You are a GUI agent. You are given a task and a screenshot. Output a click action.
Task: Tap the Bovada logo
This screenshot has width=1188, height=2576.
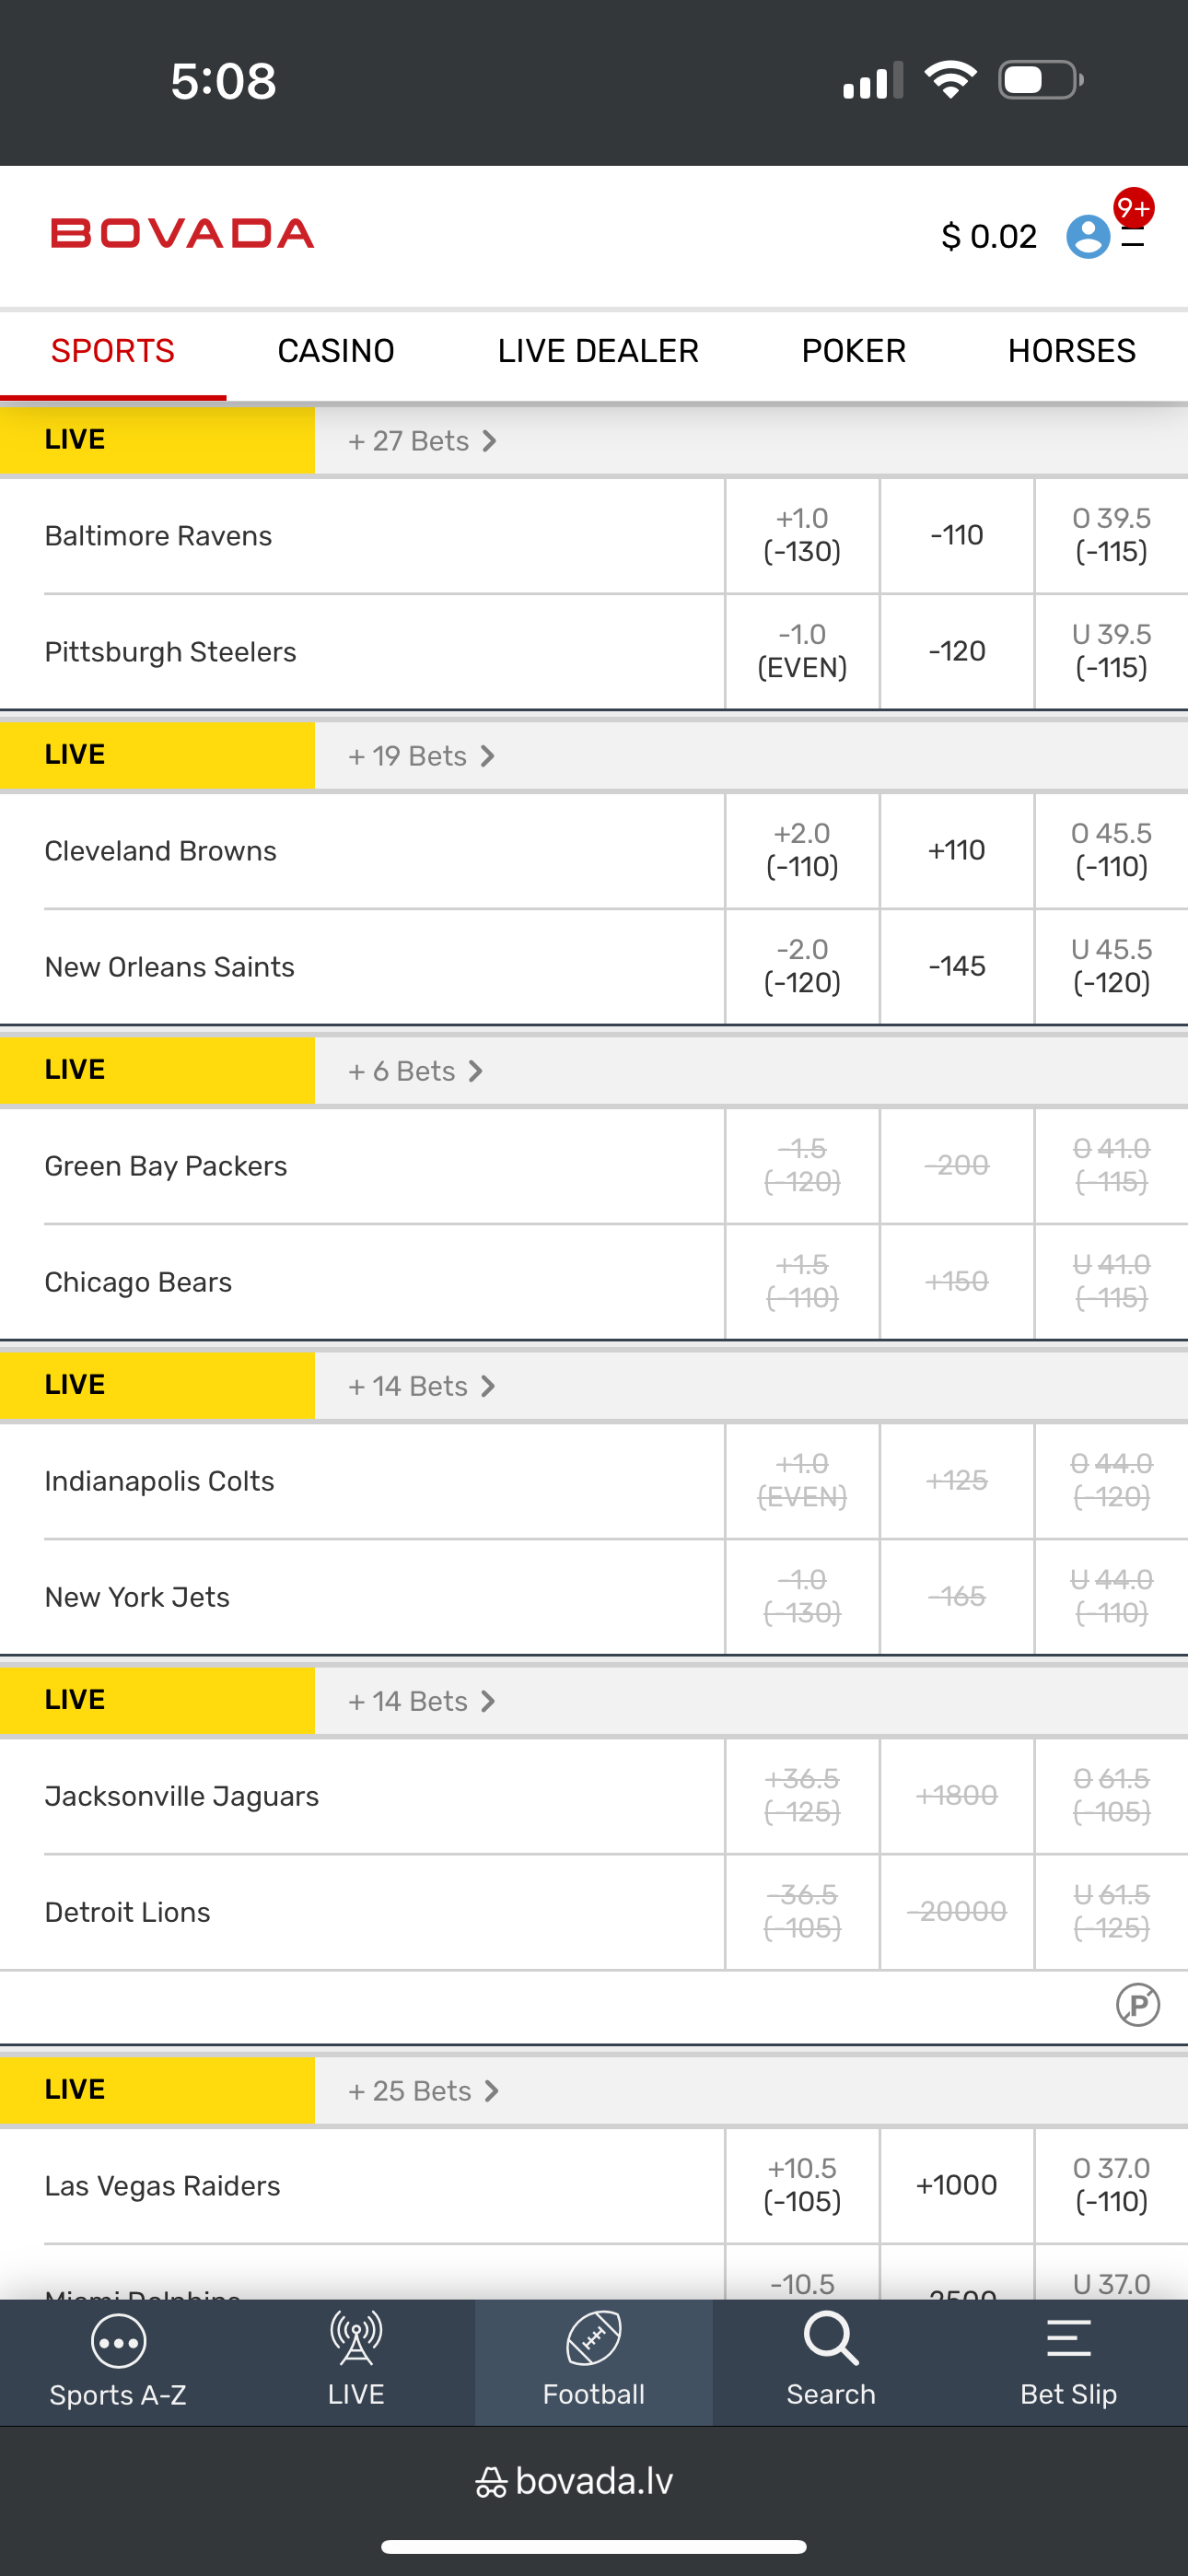point(183,234)
